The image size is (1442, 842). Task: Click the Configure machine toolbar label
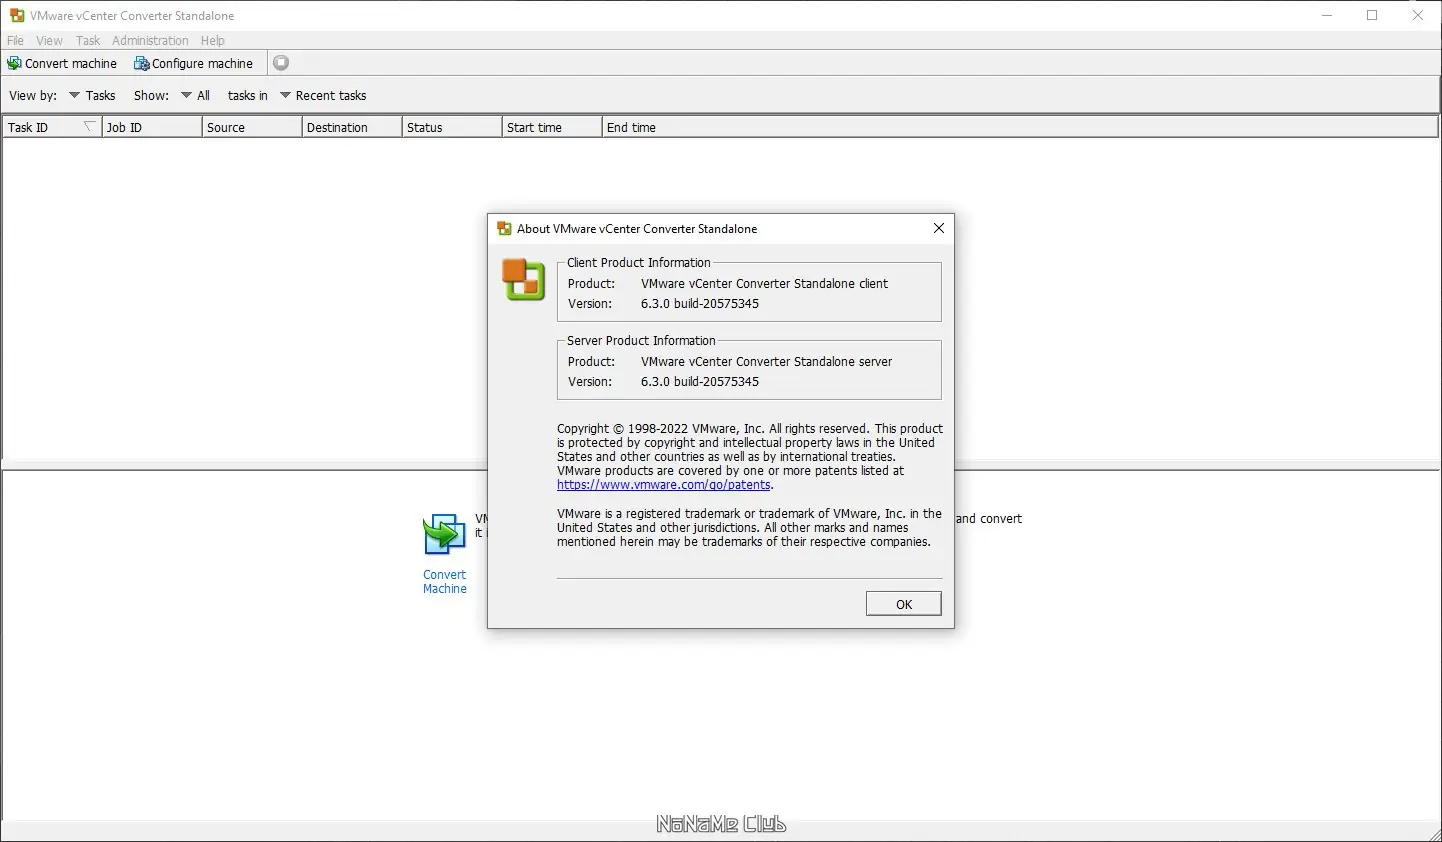click(202, 63)
